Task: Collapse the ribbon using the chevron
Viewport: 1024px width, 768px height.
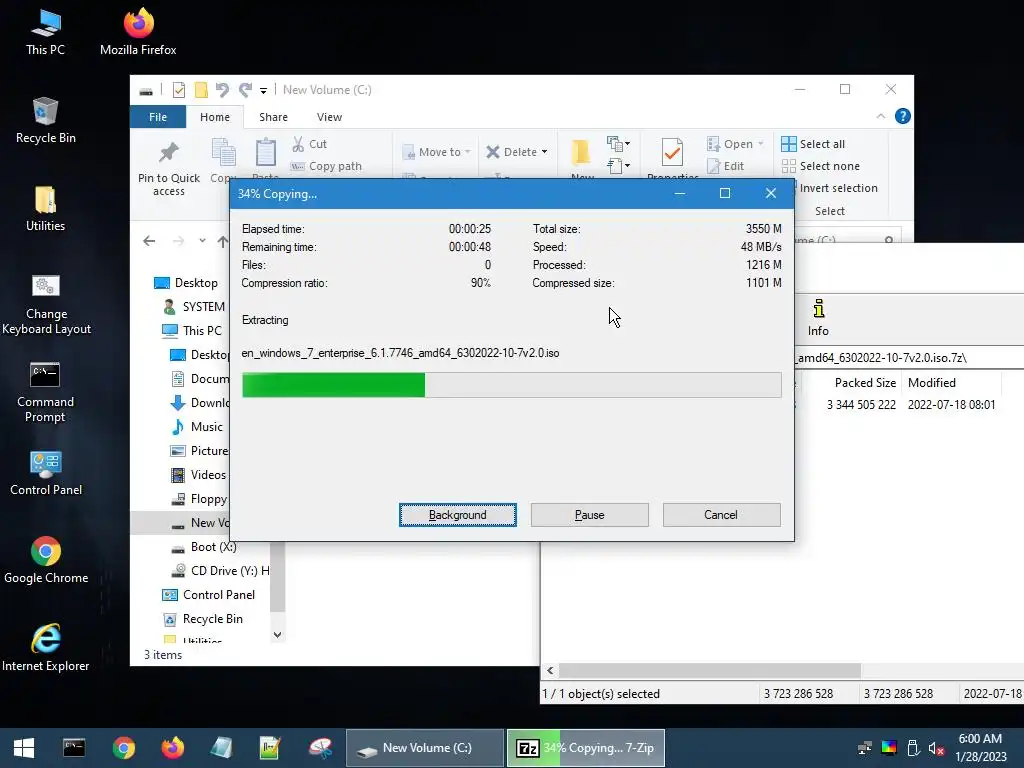Action: [x=880, y=116]
